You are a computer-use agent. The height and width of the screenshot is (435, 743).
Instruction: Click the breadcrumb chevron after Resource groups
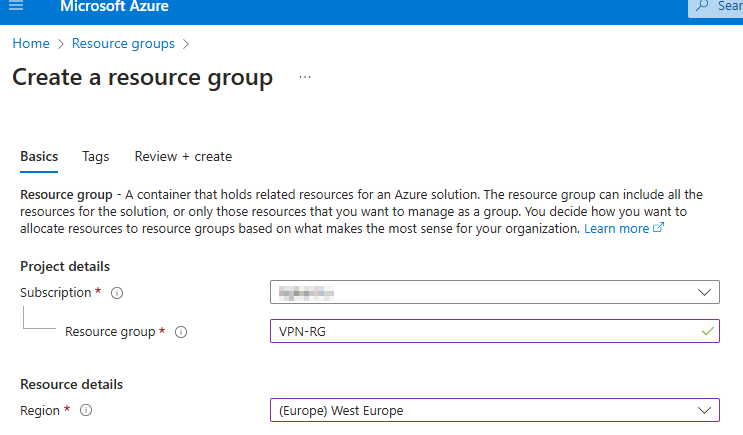click(186, 44)
